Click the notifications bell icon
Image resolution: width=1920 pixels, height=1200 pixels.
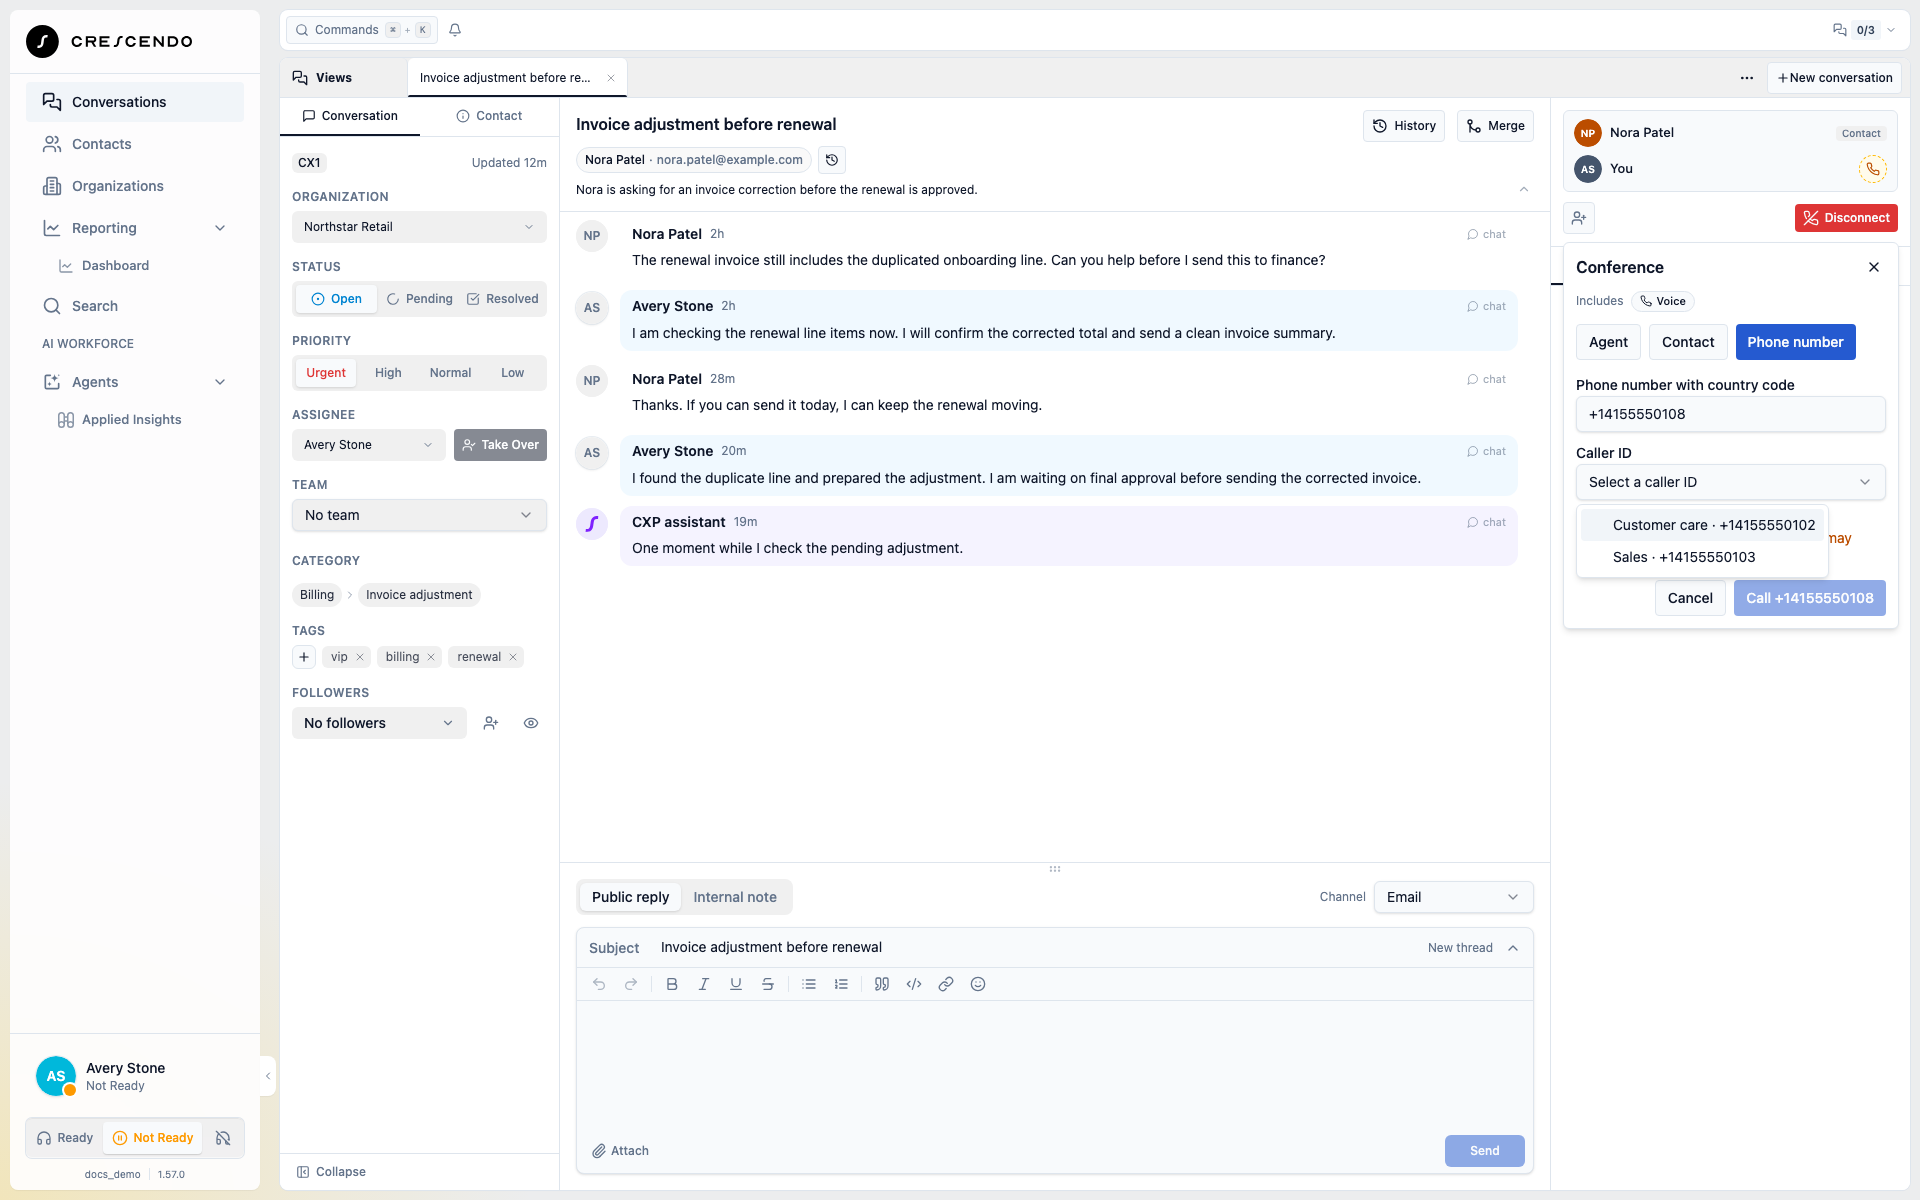[455, 30]
